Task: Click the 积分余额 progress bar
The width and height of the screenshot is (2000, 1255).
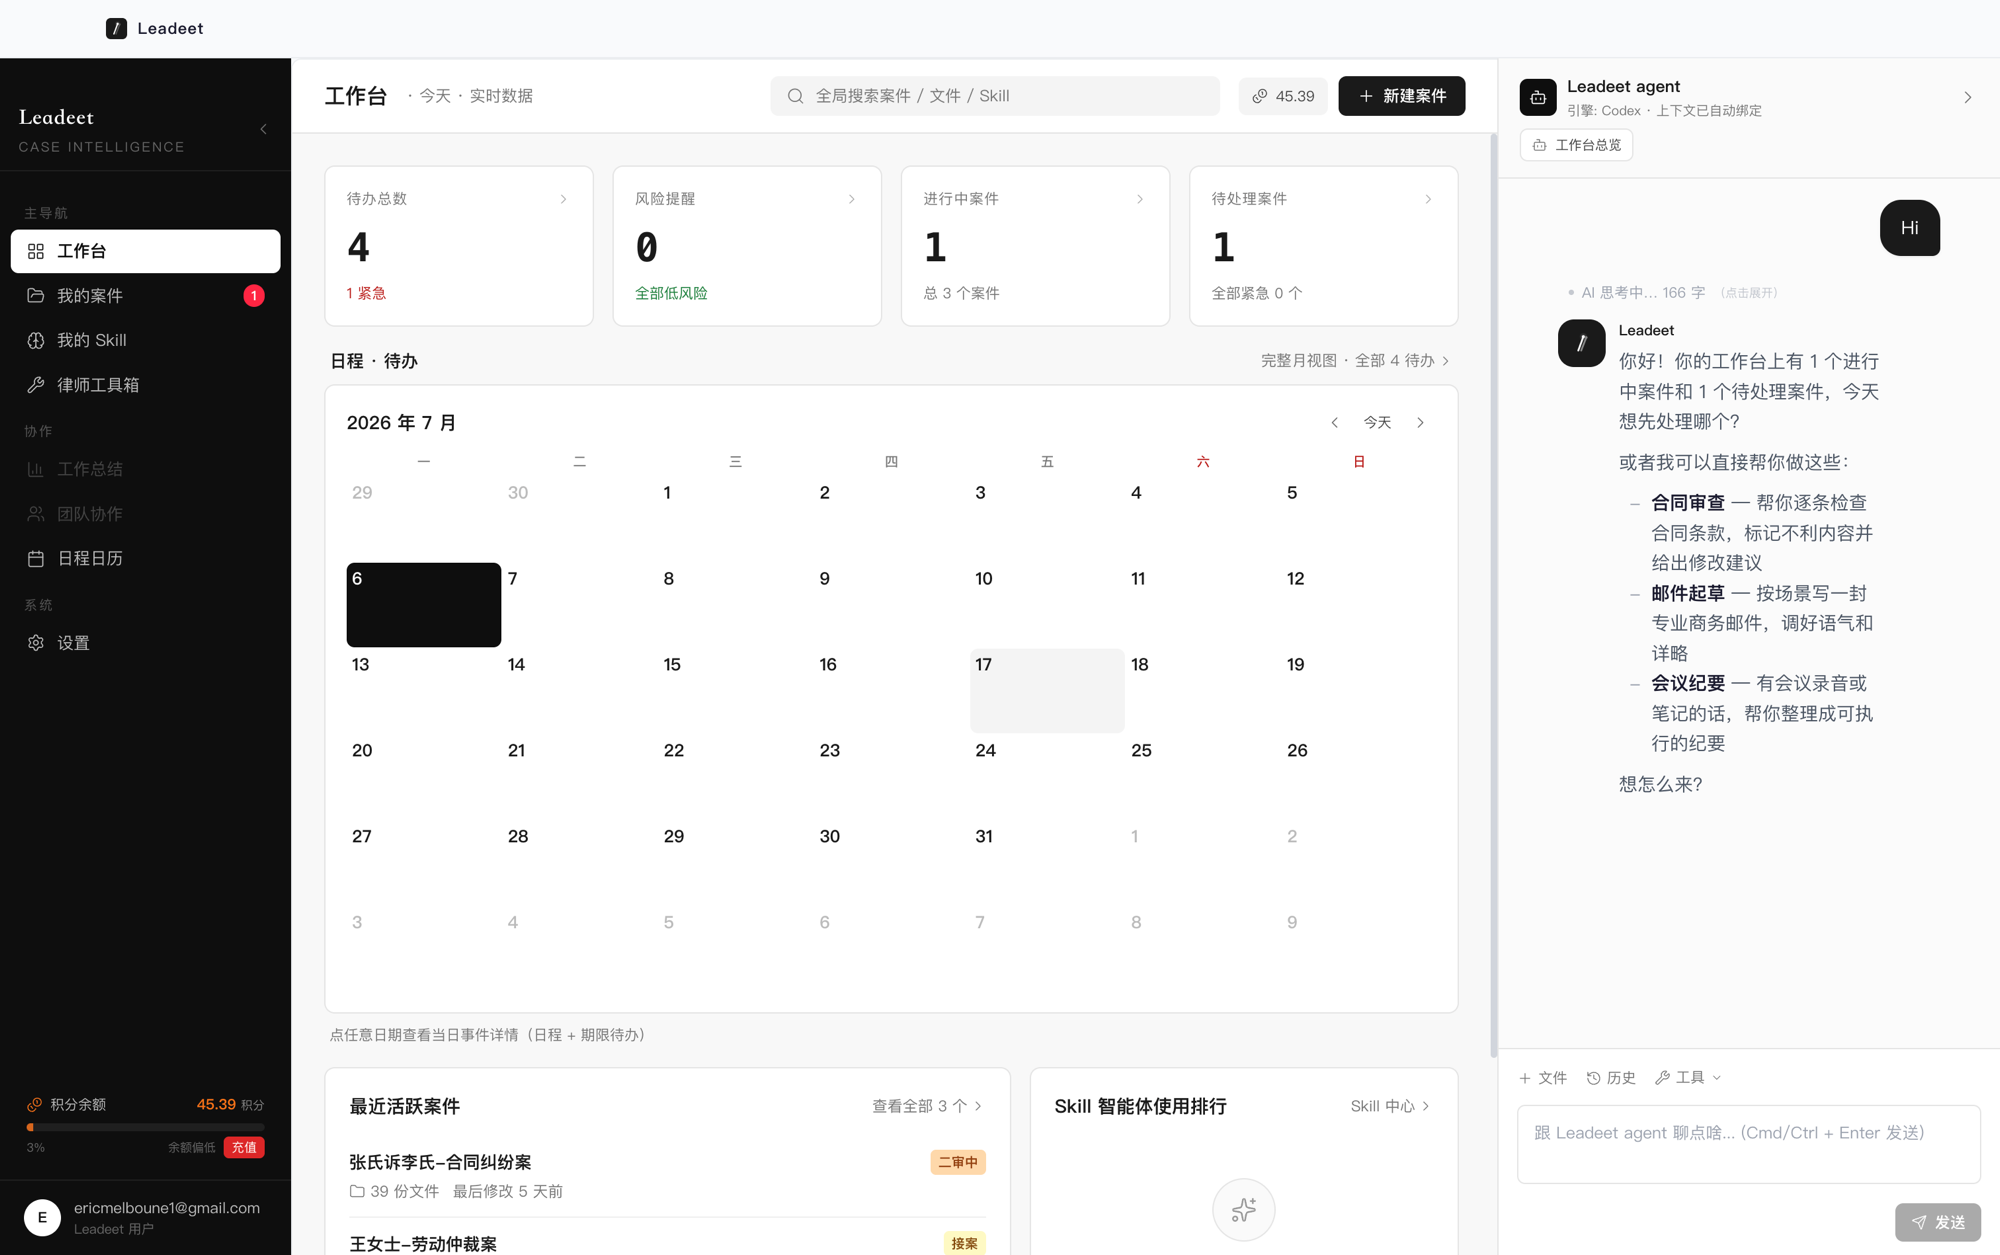Action: (x=145, y=1127)
